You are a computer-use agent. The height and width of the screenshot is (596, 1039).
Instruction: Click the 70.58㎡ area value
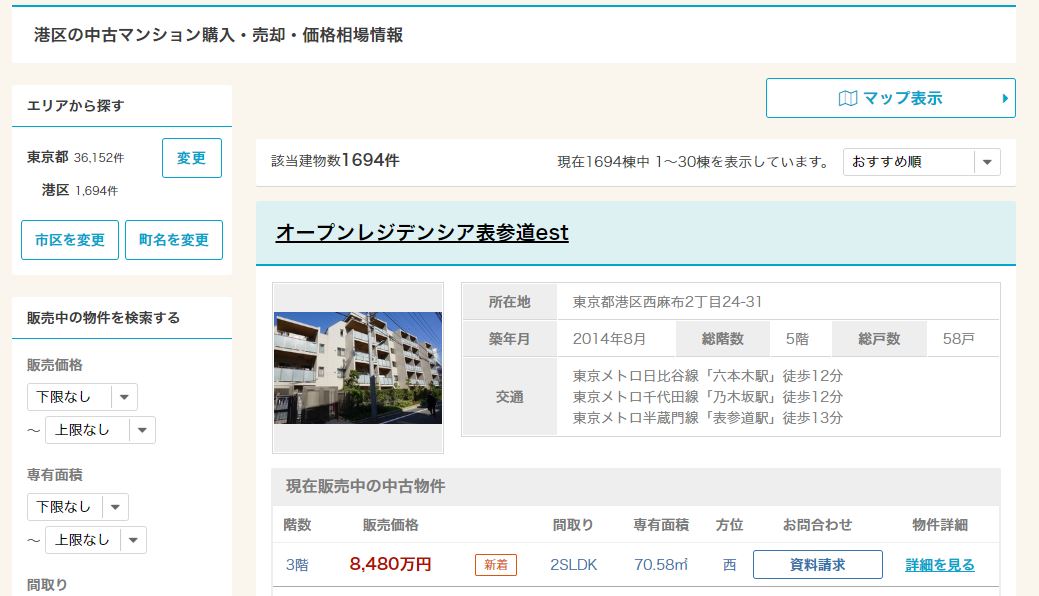pos(661,565)
